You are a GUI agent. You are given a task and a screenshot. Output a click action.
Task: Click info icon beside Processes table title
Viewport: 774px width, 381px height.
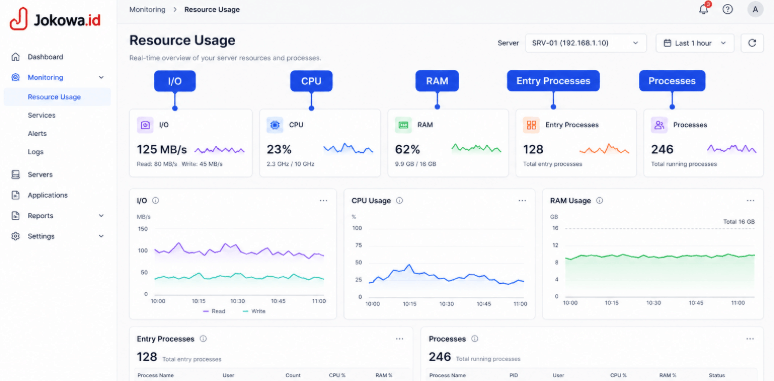pos(474,339)
